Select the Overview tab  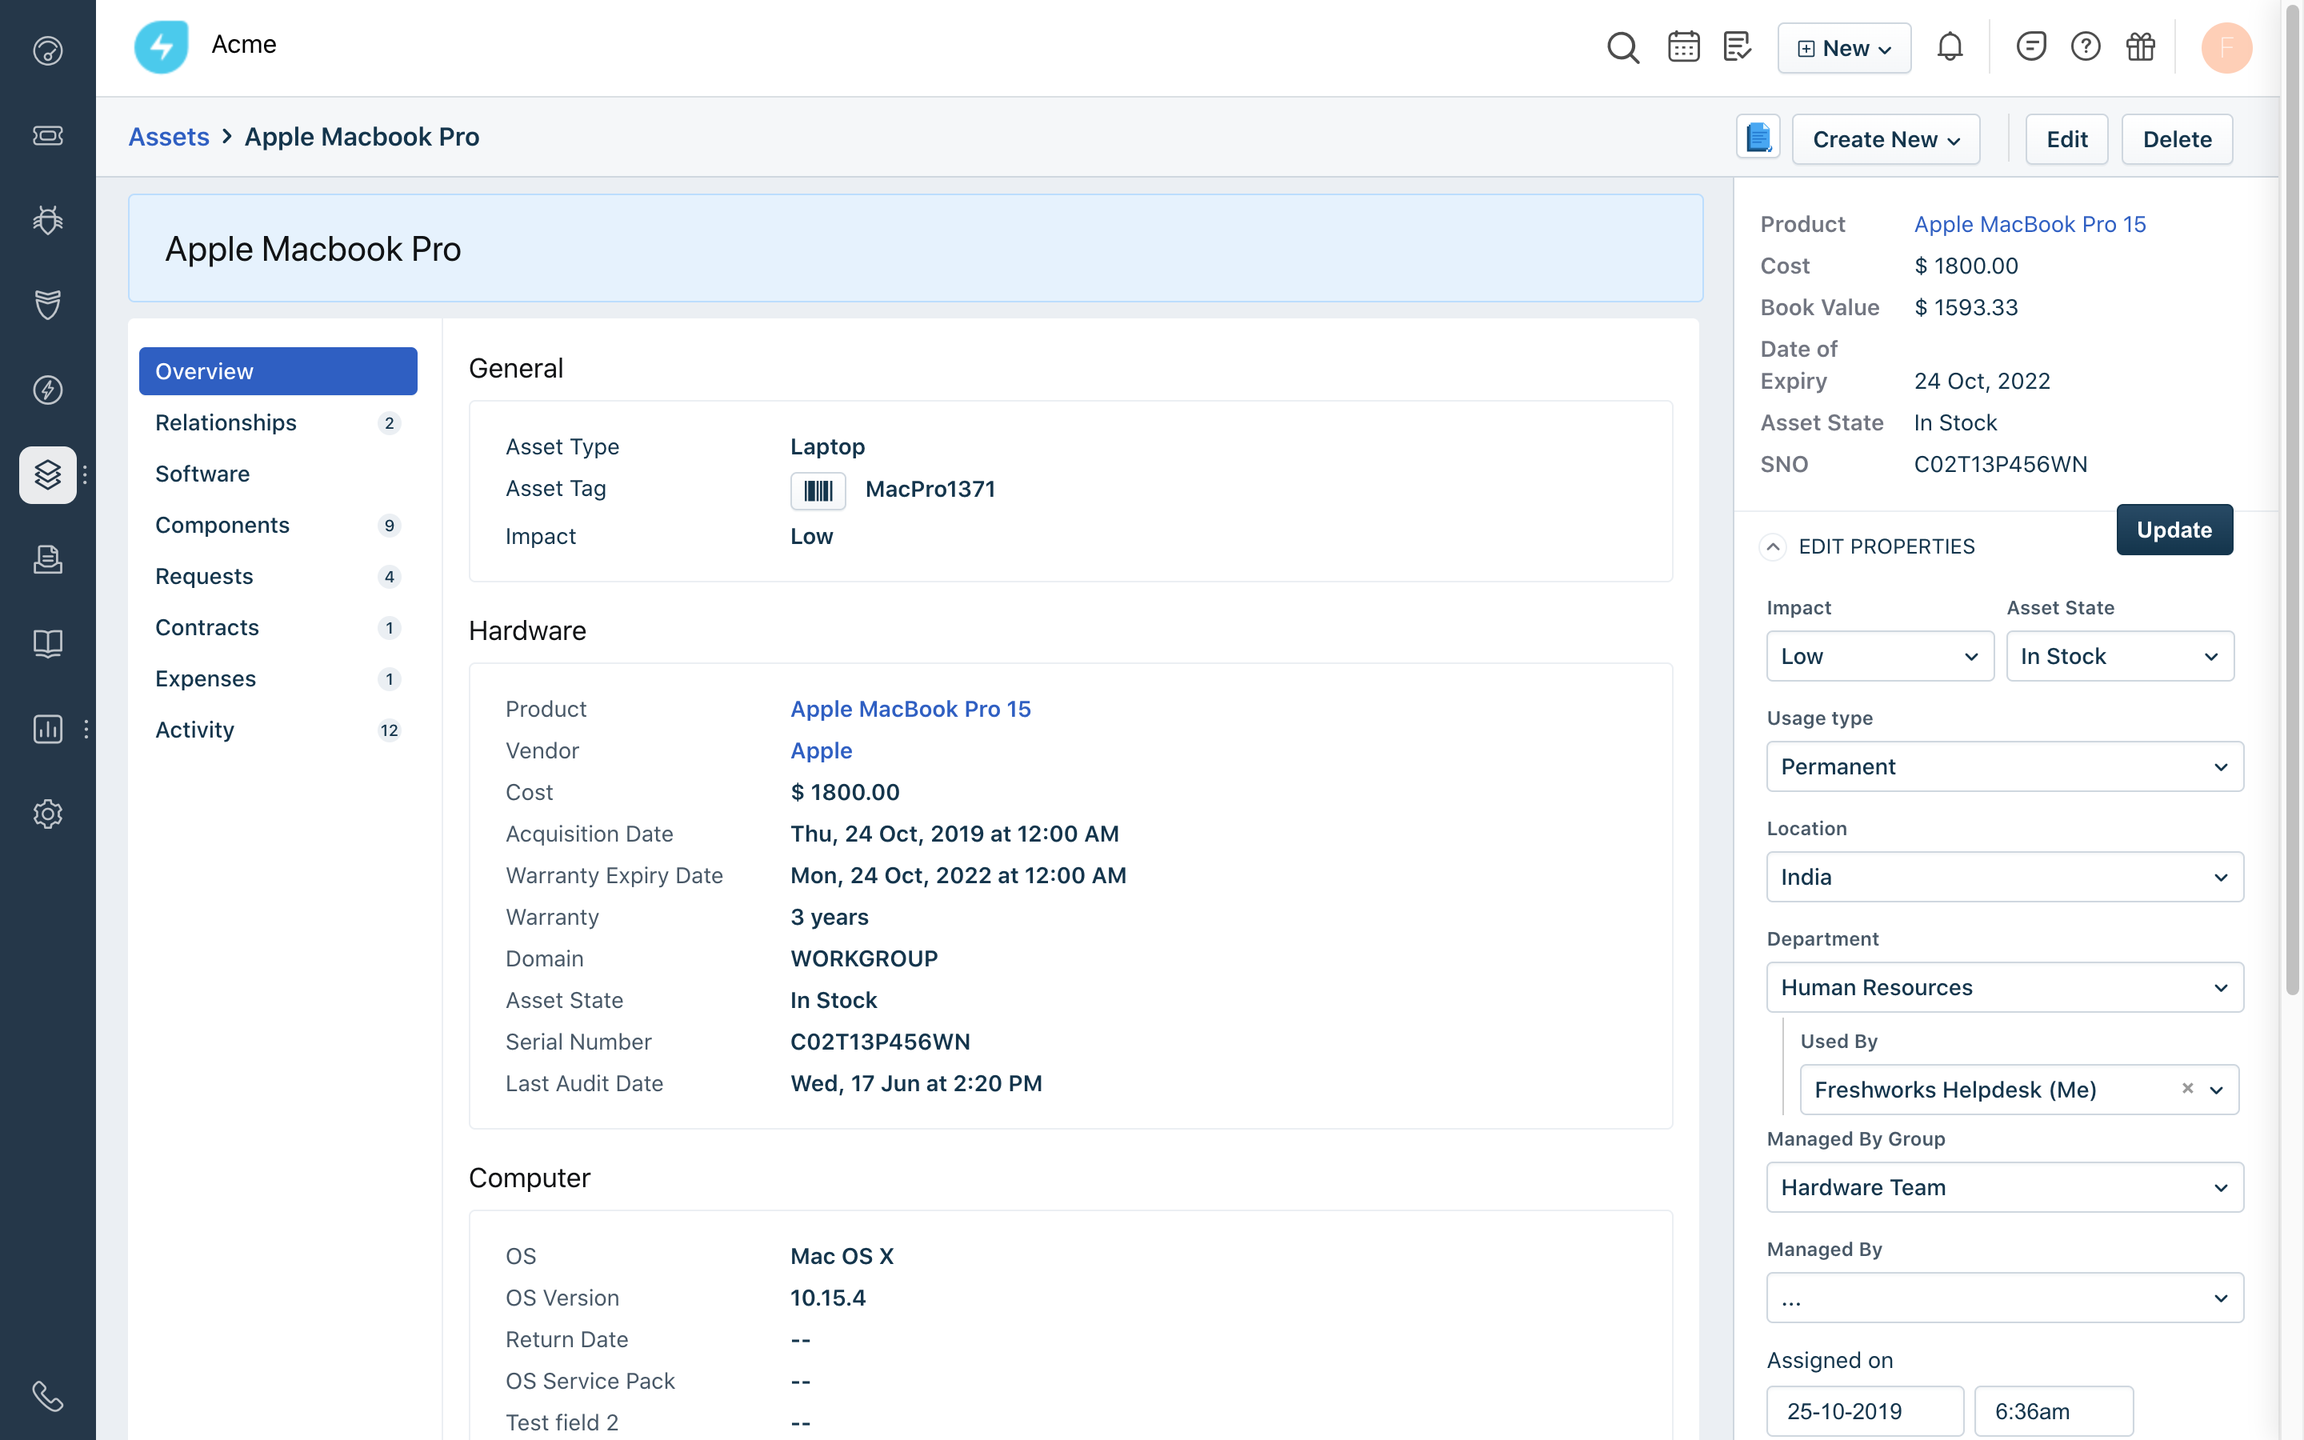coord(278,371)
